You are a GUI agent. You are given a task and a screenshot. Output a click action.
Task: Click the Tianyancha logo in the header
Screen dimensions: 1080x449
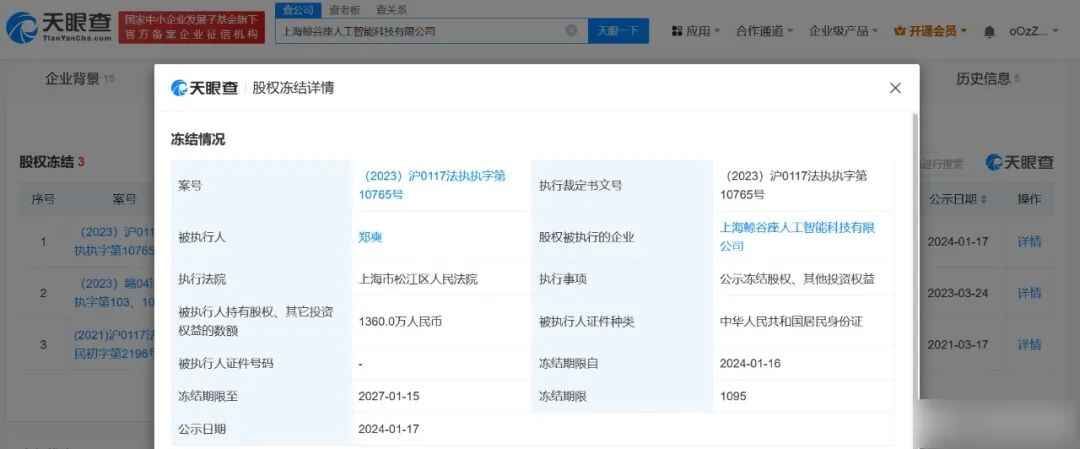click(56, 28)
